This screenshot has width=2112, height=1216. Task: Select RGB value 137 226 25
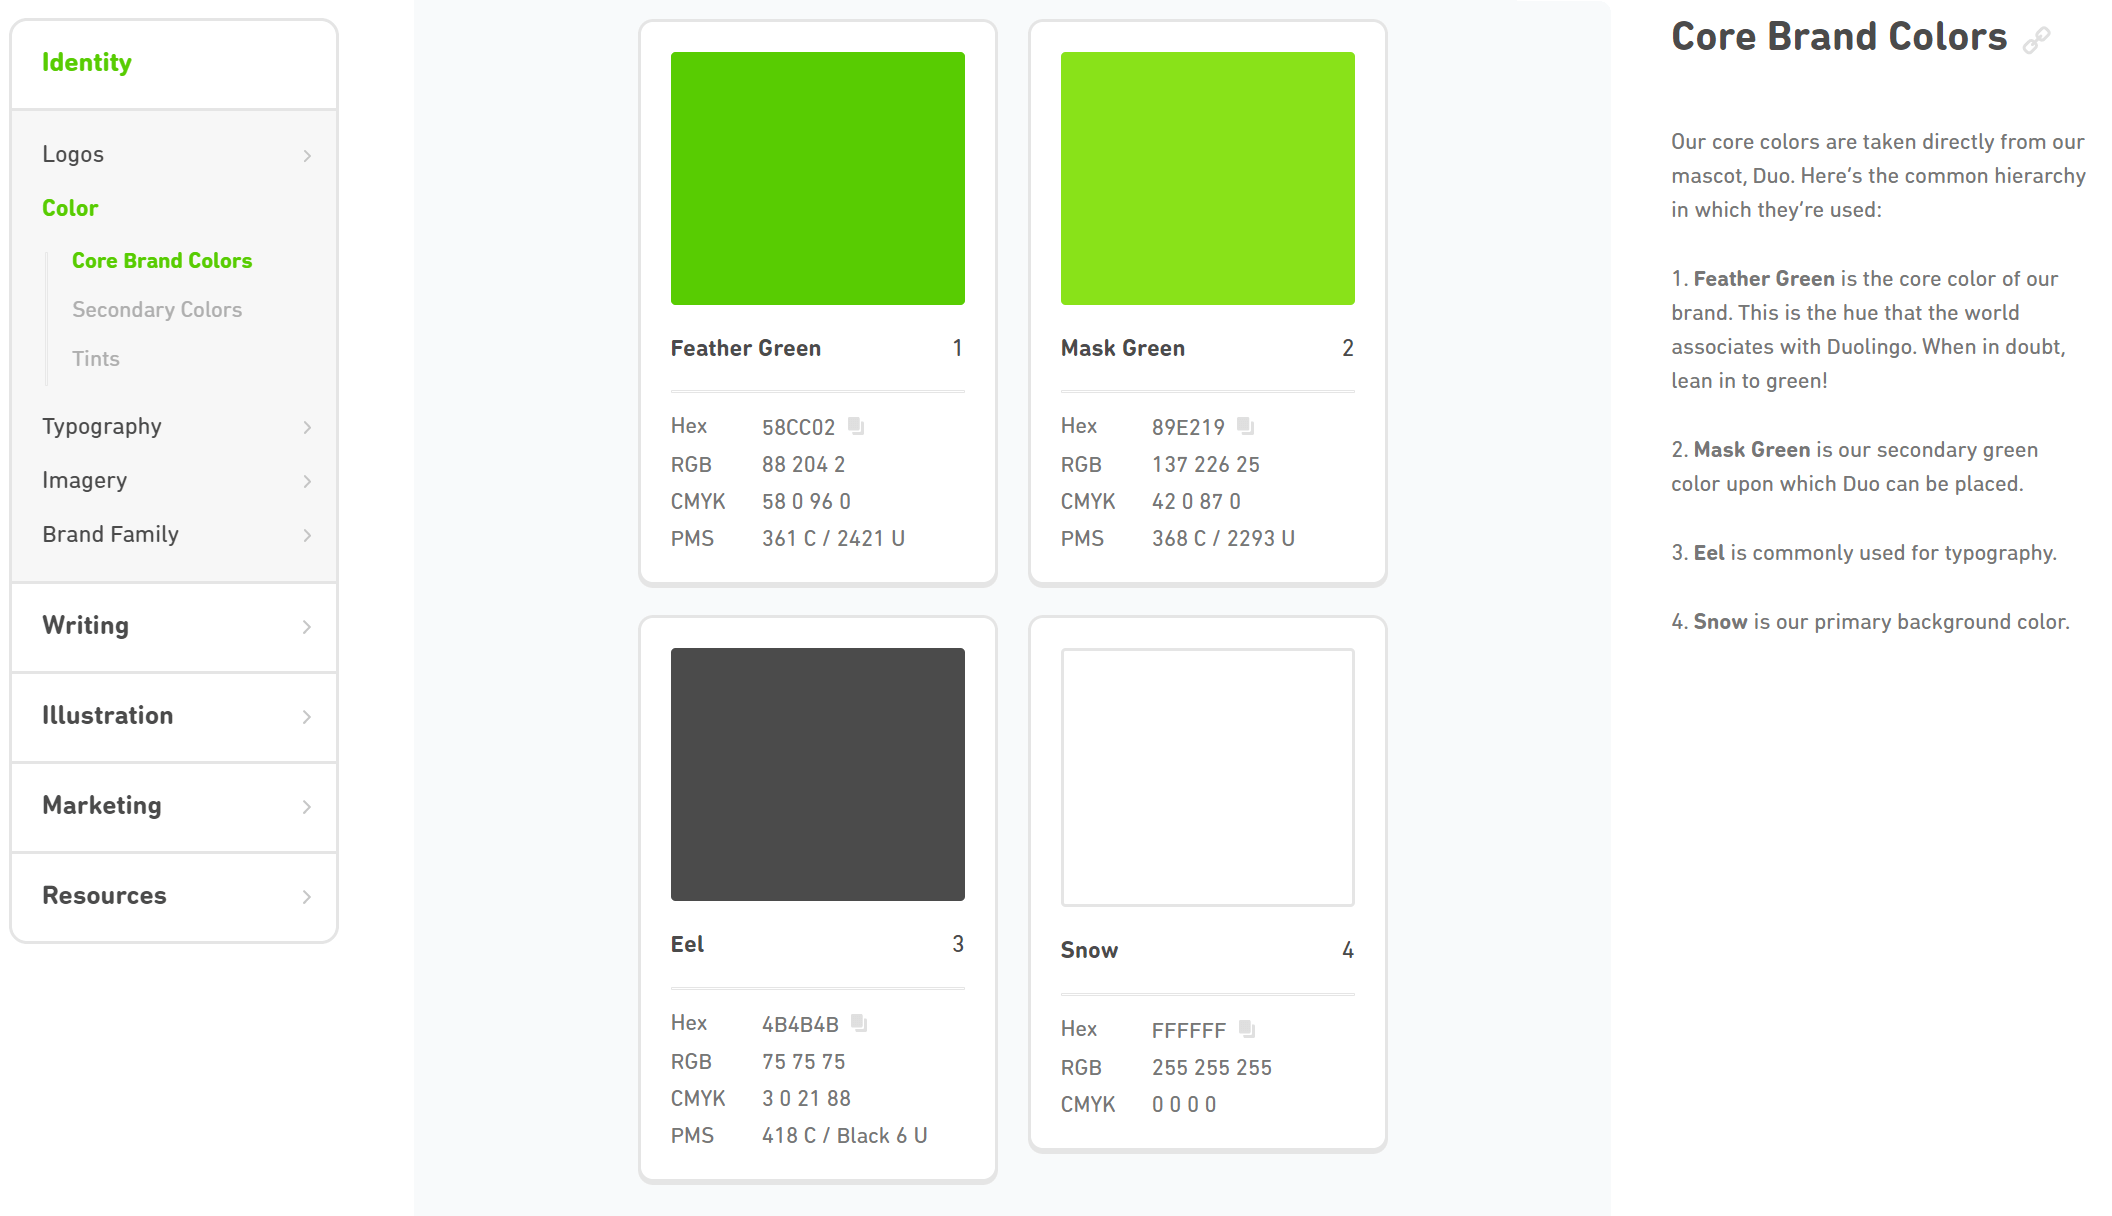click(x=1206, y=464)
